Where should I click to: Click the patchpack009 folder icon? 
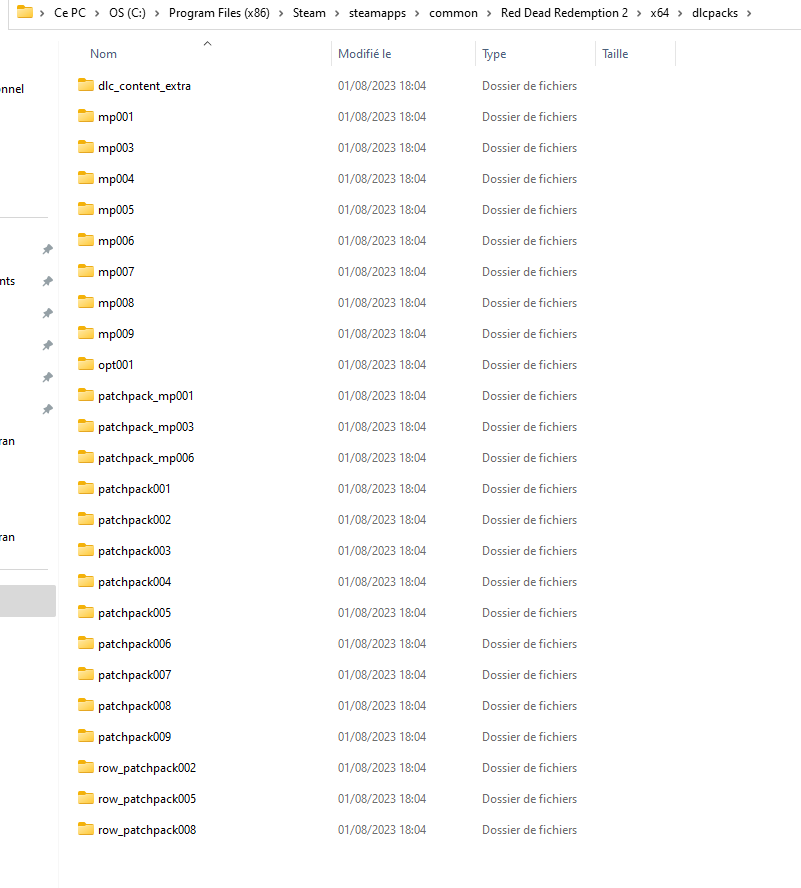(86, 736)
